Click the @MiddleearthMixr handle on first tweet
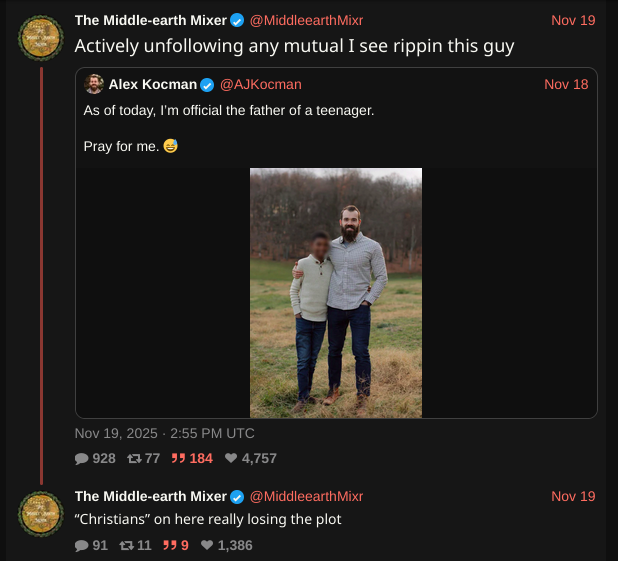Viewport: 618px width, 561px height. [306, 20]
